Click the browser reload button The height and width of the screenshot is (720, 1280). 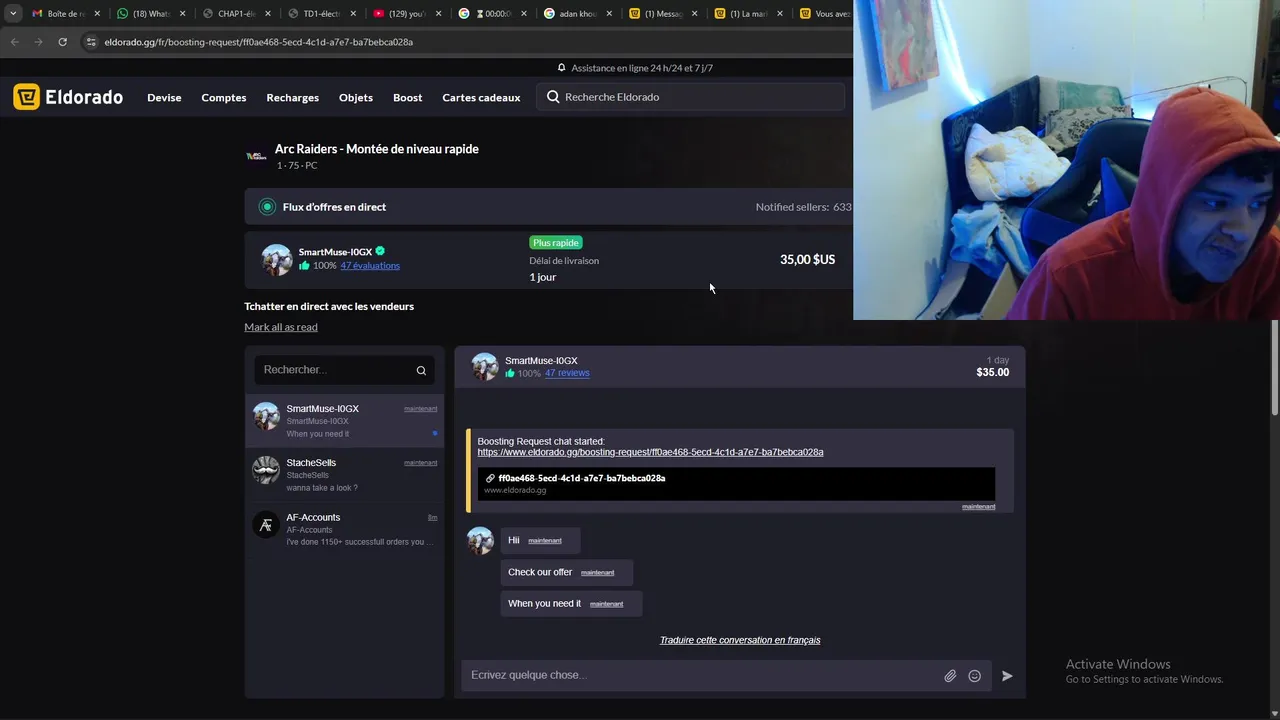point(62,42)
